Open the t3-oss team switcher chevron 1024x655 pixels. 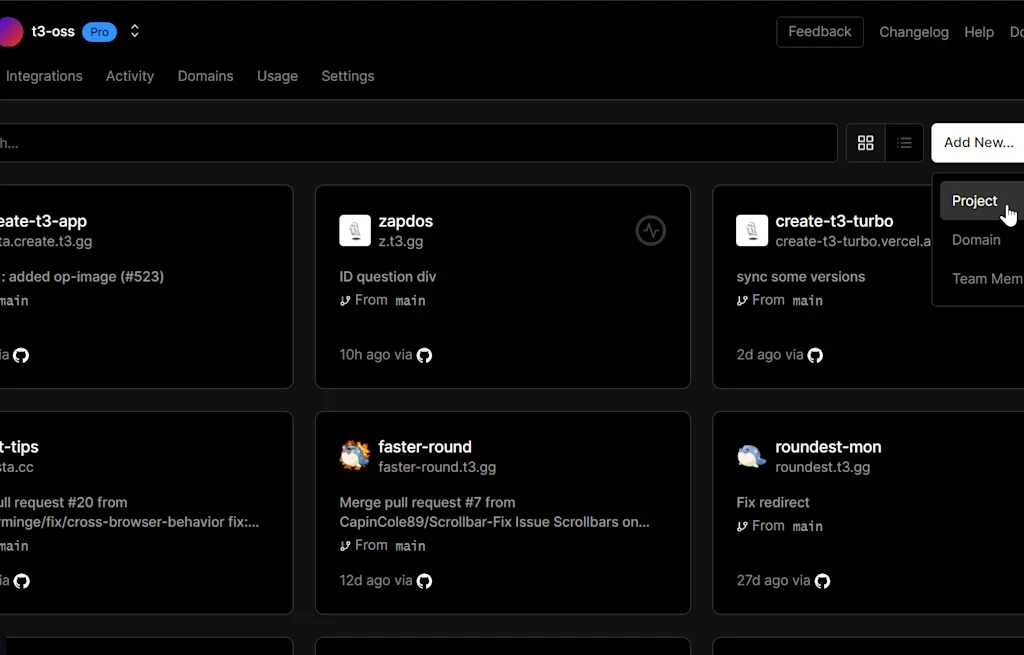135,31
